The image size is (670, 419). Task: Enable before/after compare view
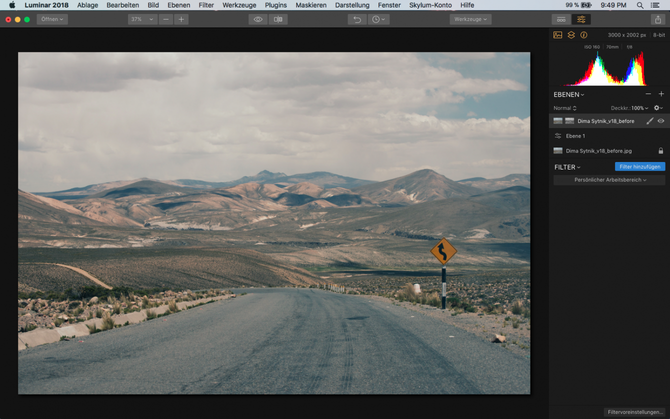pyautogui.click(x=278, y=19)
